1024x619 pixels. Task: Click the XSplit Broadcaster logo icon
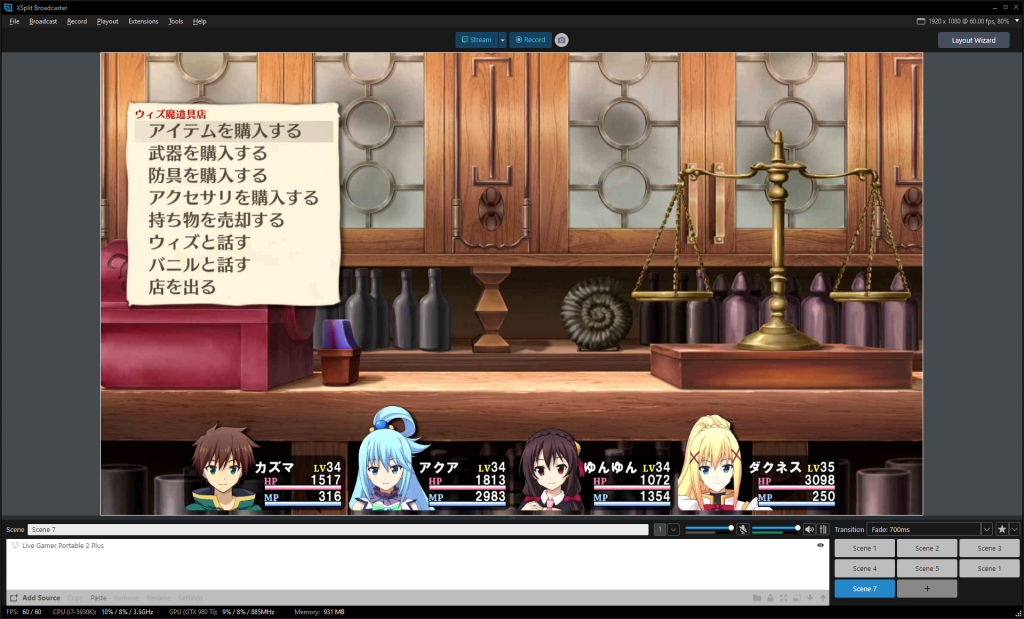[7, 7]
